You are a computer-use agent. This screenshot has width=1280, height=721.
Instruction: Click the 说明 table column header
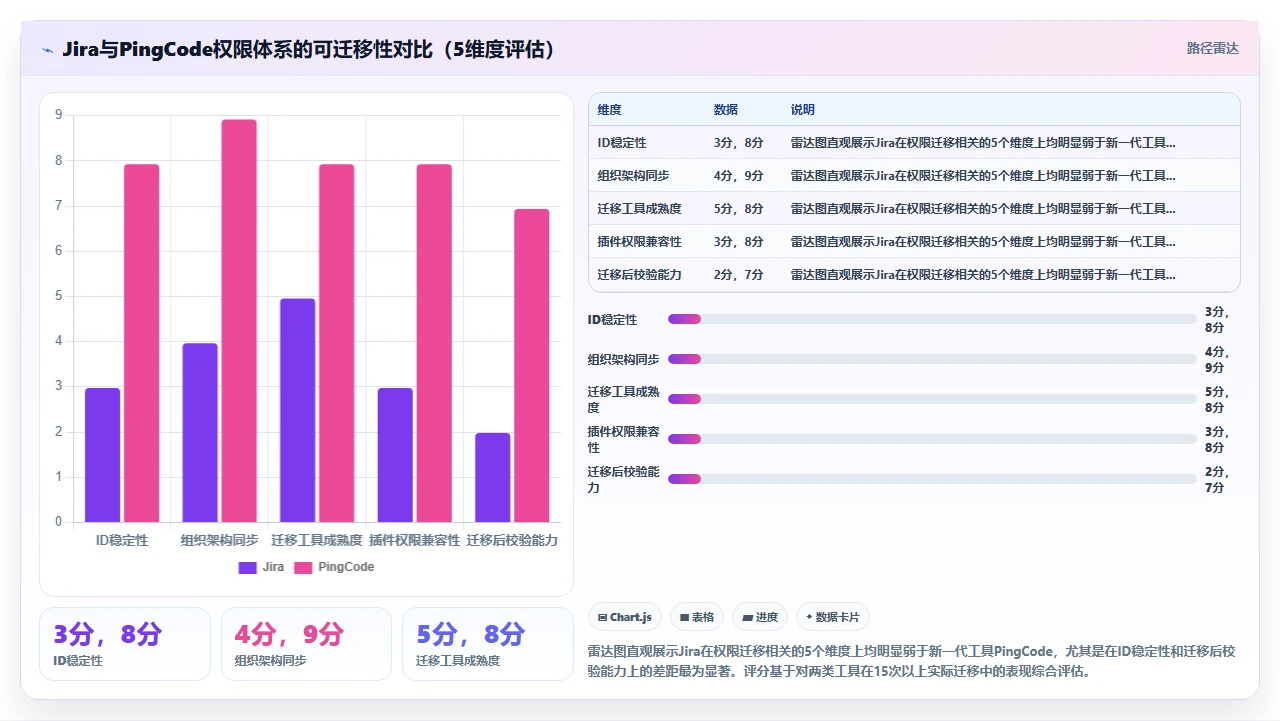[803, 110]
